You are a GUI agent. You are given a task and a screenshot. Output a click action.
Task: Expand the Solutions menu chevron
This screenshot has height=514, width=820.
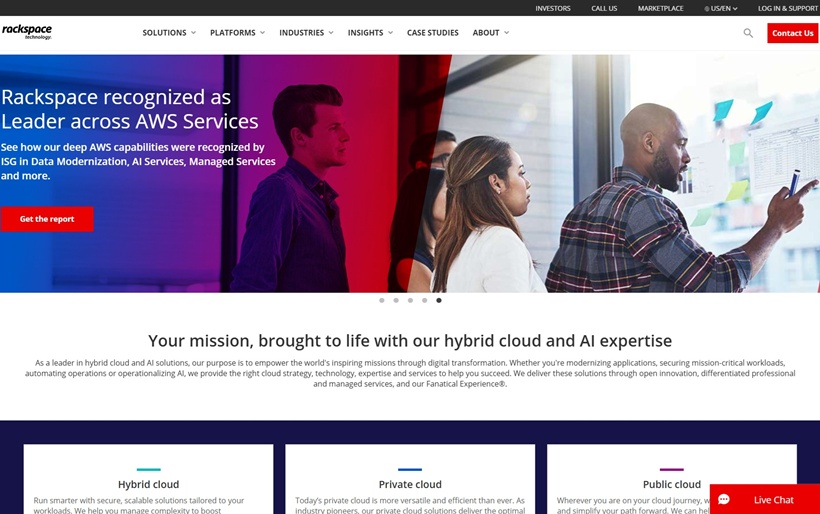point(193,32)
